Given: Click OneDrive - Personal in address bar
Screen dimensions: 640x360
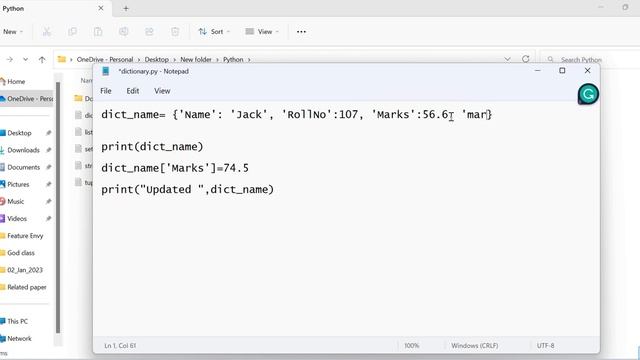Looking at the screenshot, I should [x=105, y=60].
